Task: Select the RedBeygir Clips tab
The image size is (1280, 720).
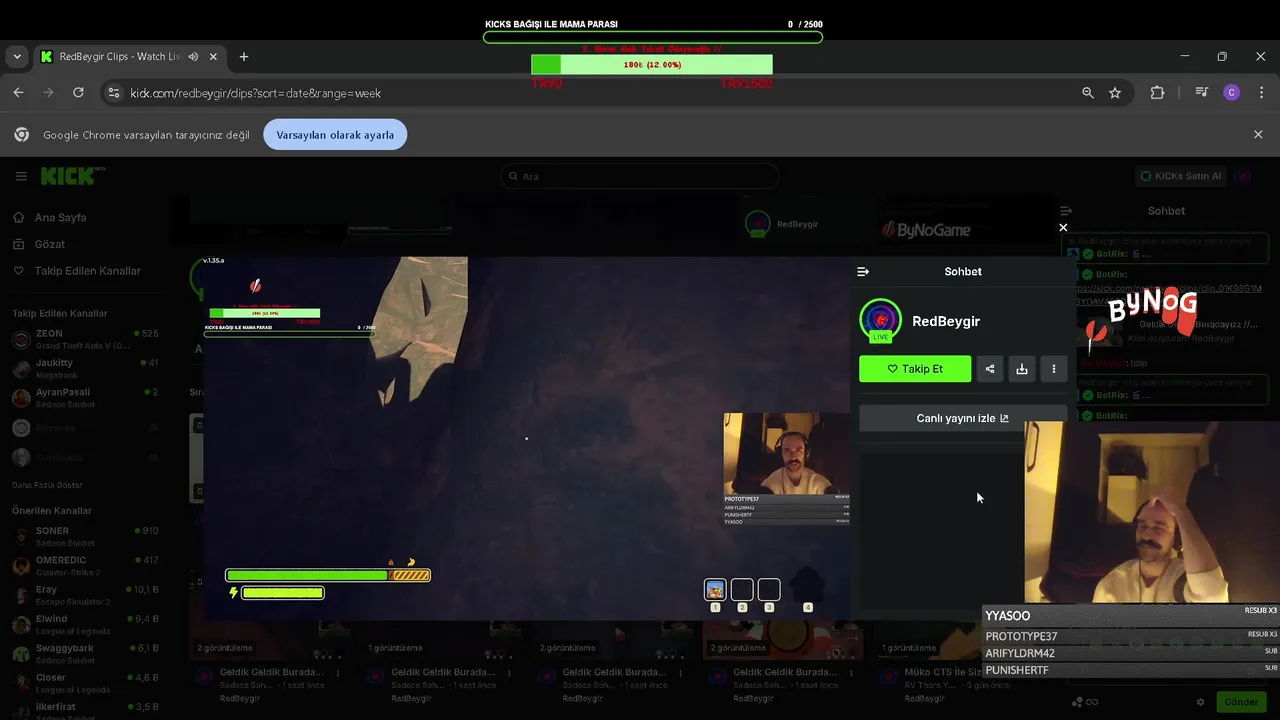Action: click(128, 57)
